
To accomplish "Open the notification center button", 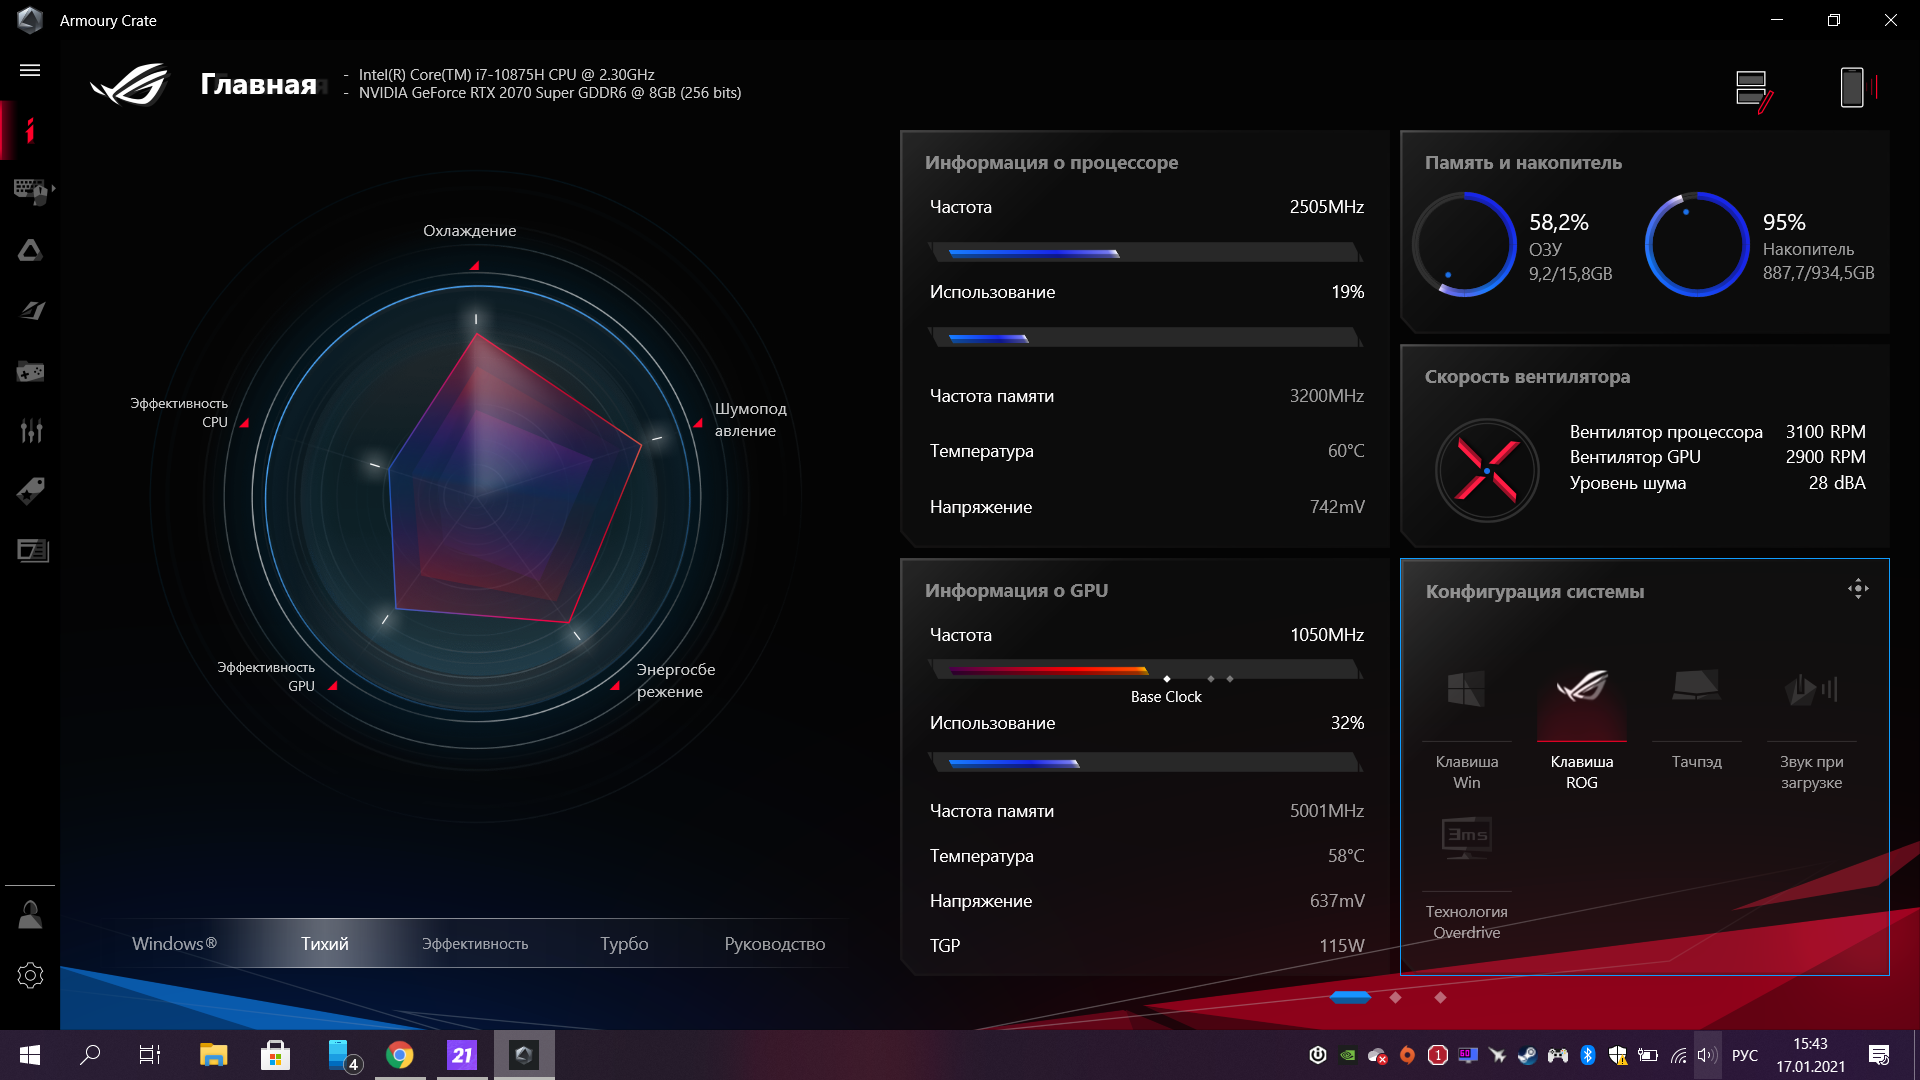I will click(1879, 1055).
